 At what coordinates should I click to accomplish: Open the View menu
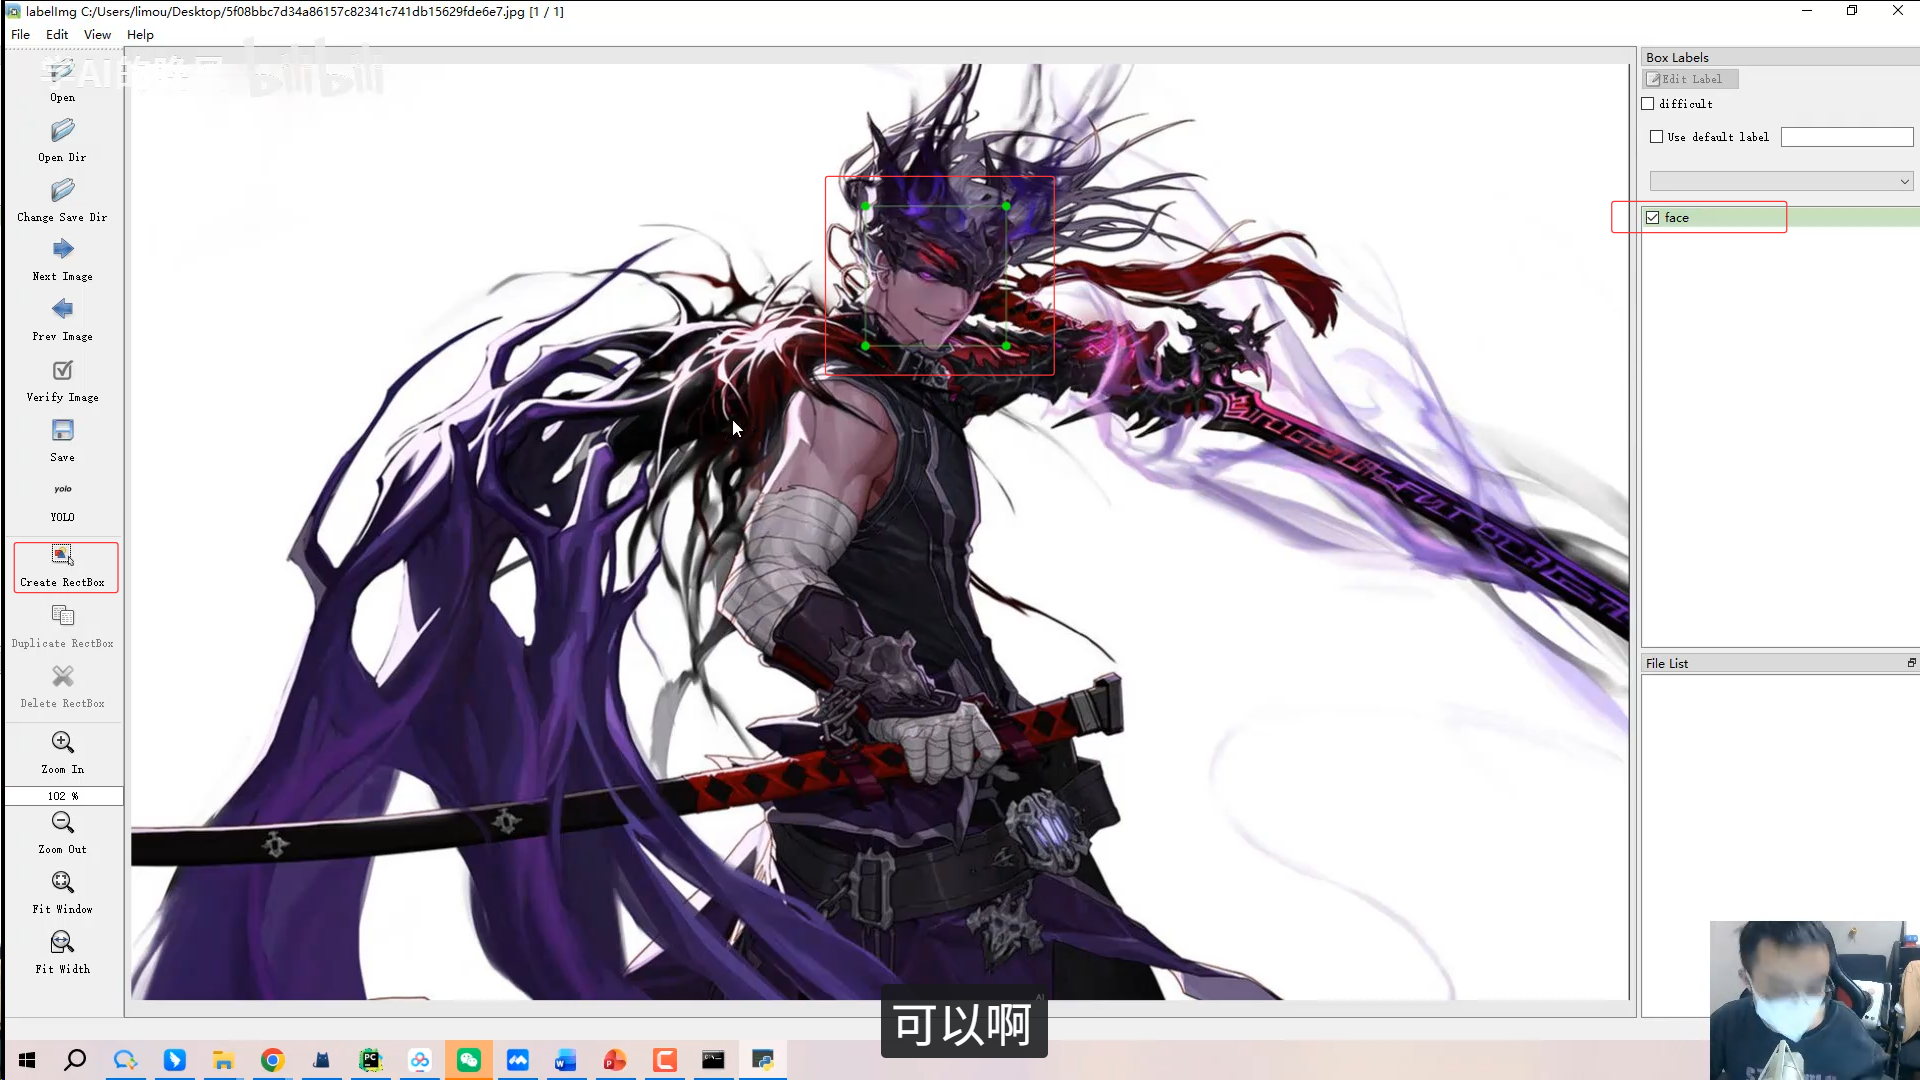click(97, 34)
